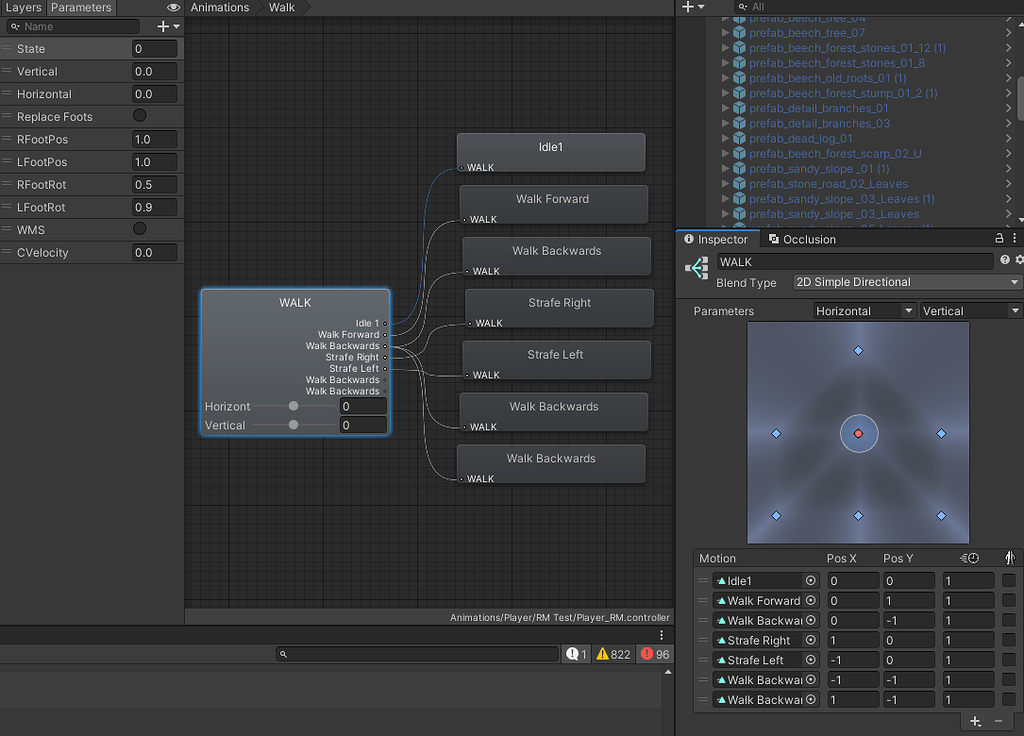1024x736 pixels.
Task: Switch to the Layers tab
Action: point(24,7)
